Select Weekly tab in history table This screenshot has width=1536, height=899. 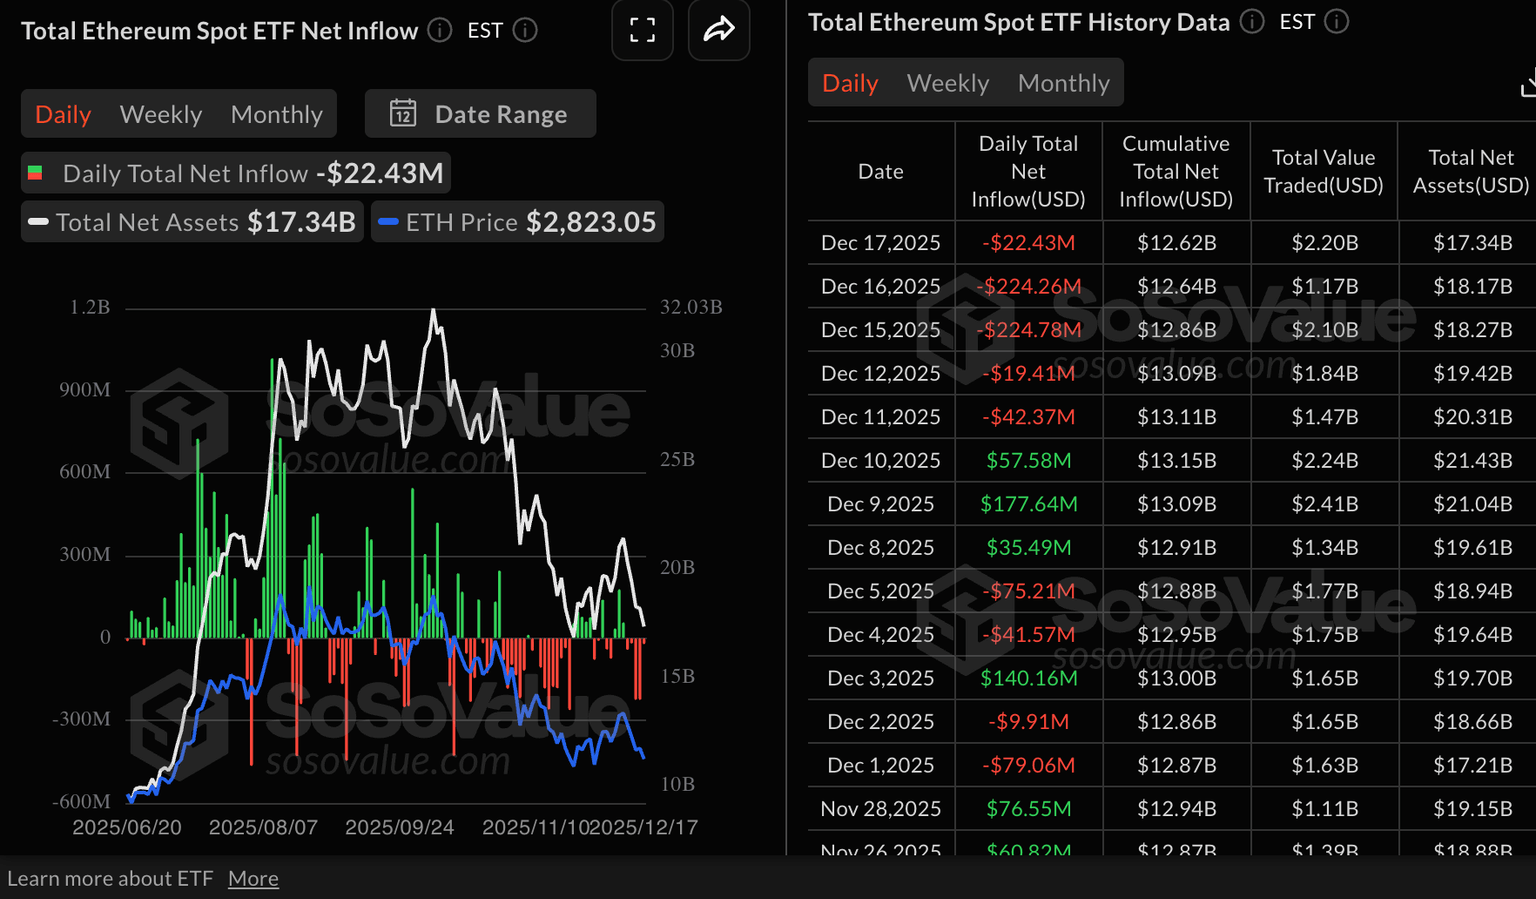pos(947,83)
